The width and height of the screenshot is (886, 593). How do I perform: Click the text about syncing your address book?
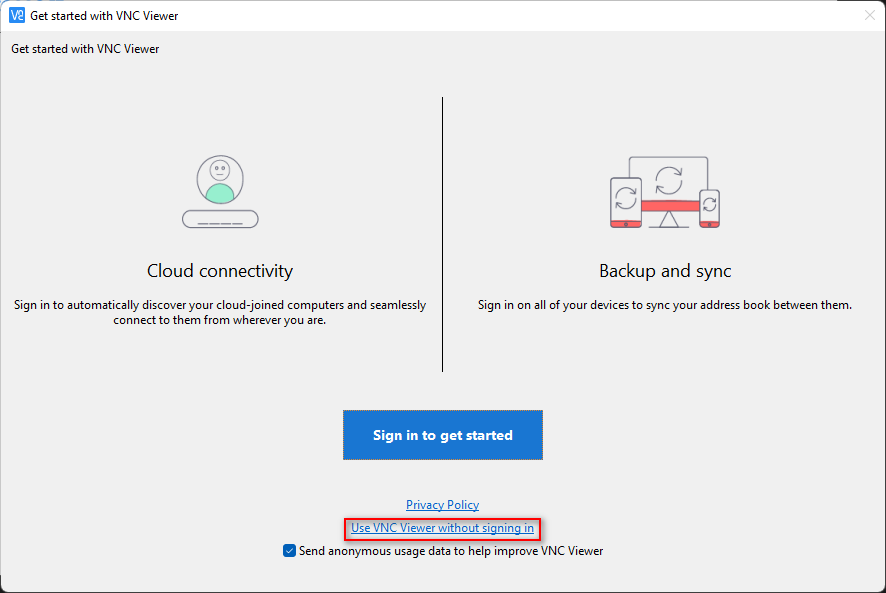pos(664,305)
